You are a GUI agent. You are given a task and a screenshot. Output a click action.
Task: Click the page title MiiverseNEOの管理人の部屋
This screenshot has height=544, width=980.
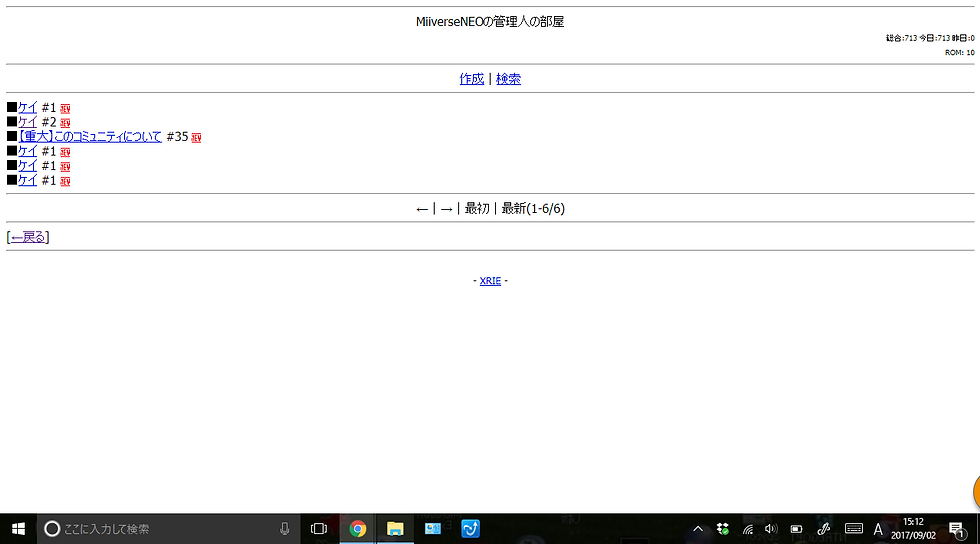click(x=490, y=22)
